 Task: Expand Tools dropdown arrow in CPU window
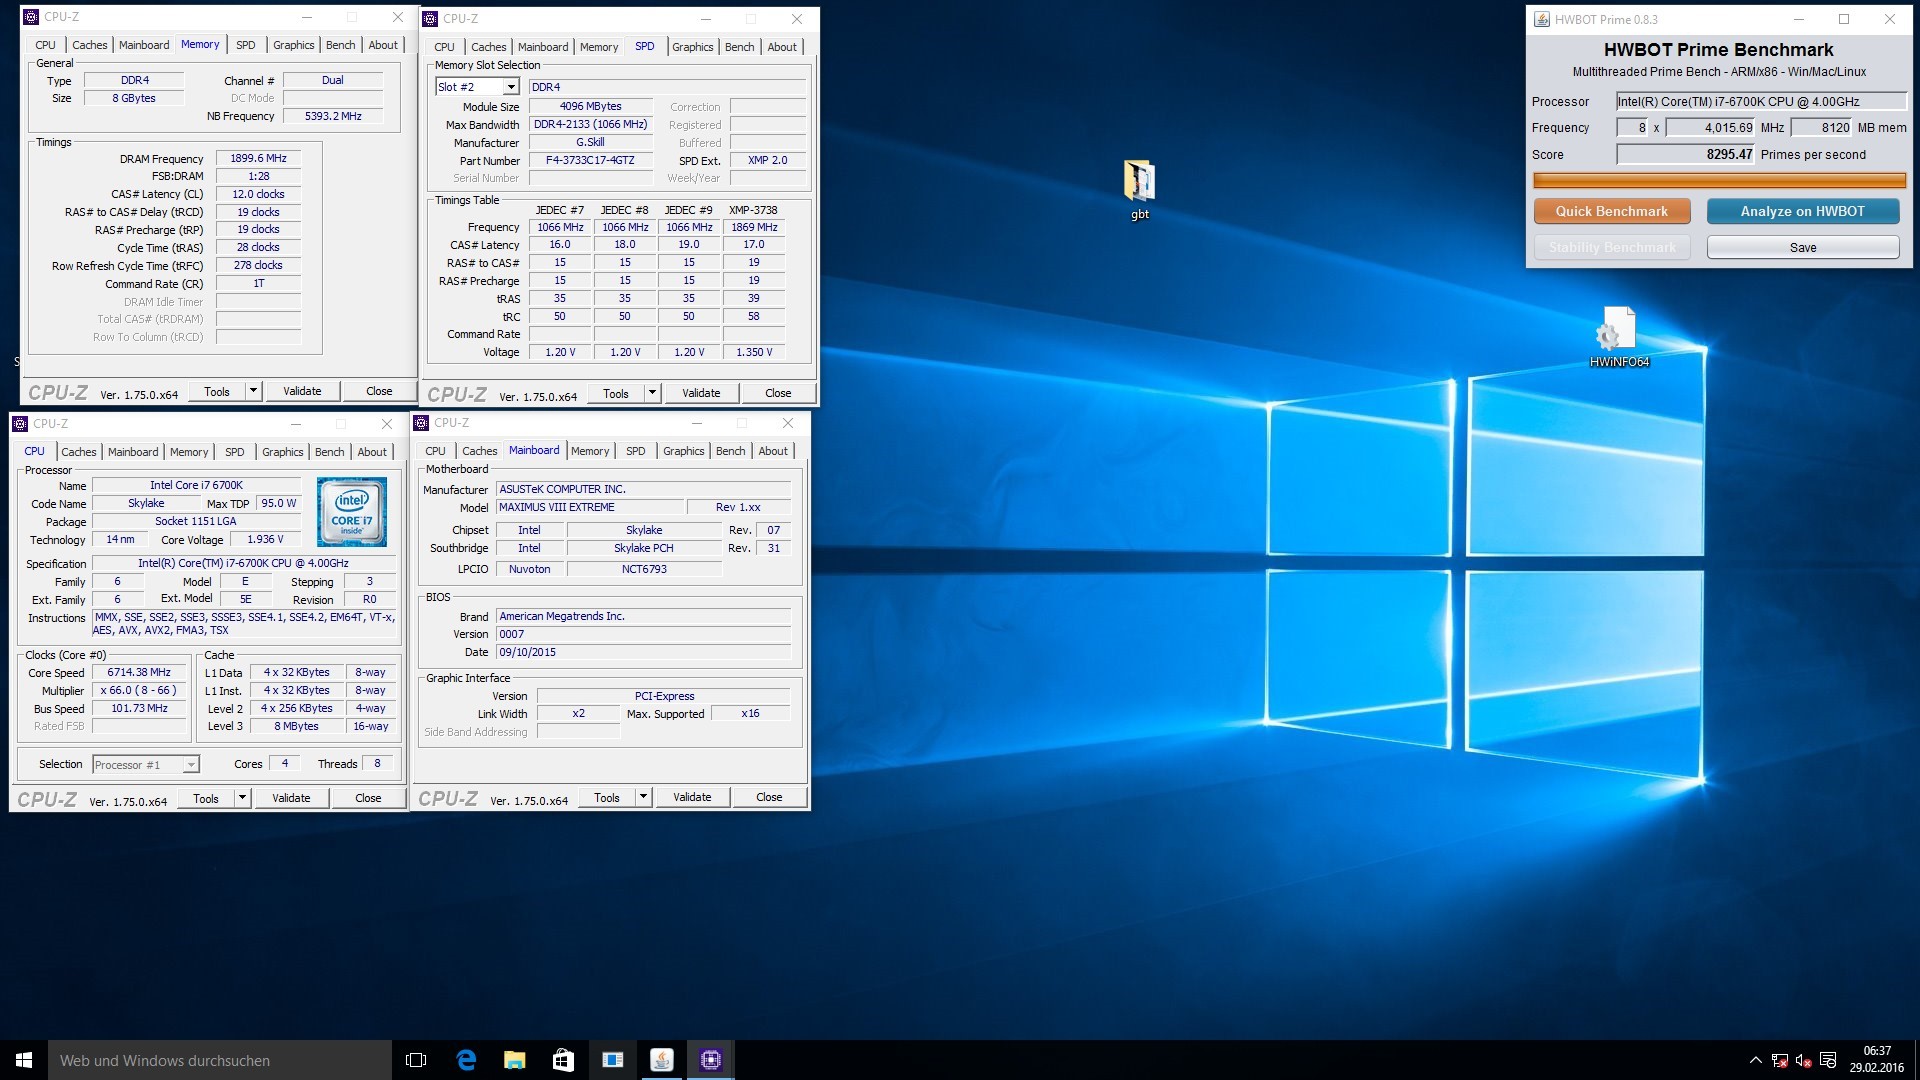pos(242,798)
